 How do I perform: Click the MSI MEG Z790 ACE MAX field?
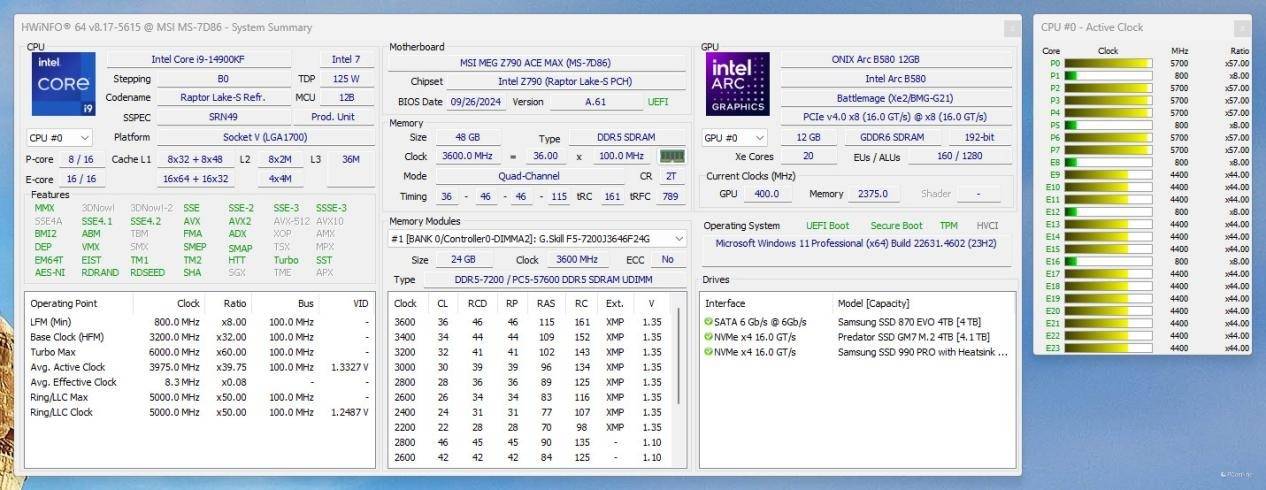pyautogui.click(x=537, y=63)
